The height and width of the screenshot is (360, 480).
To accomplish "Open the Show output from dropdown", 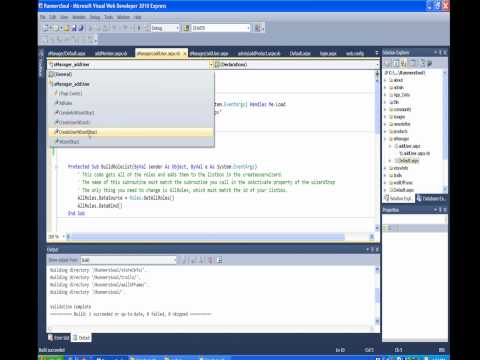I will coord(128,260).
